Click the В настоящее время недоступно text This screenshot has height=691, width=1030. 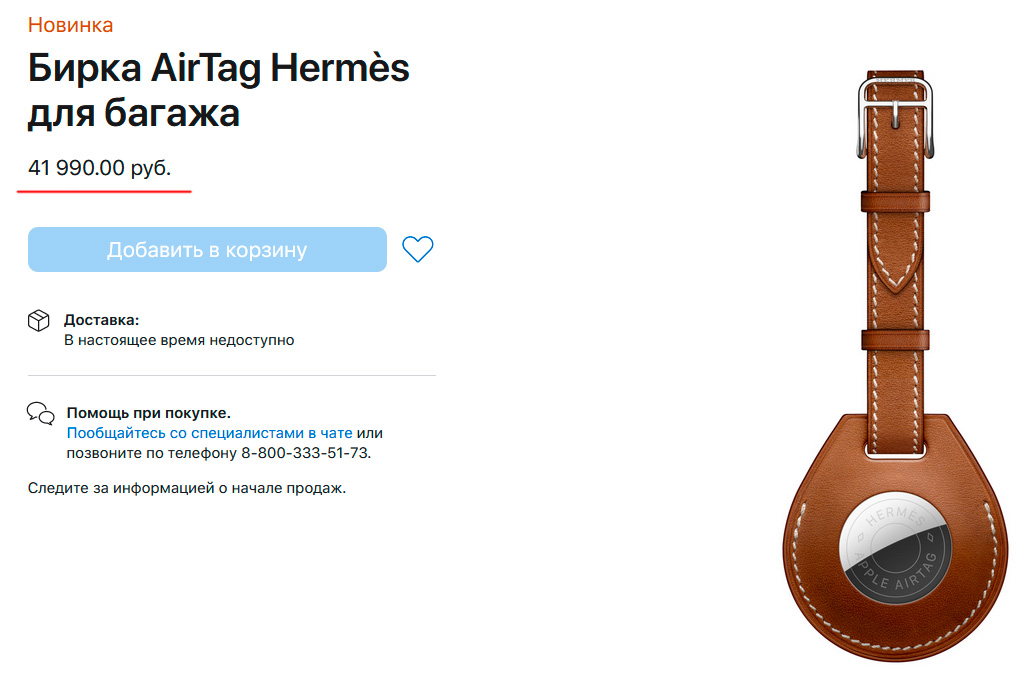[x=179, y=340]
